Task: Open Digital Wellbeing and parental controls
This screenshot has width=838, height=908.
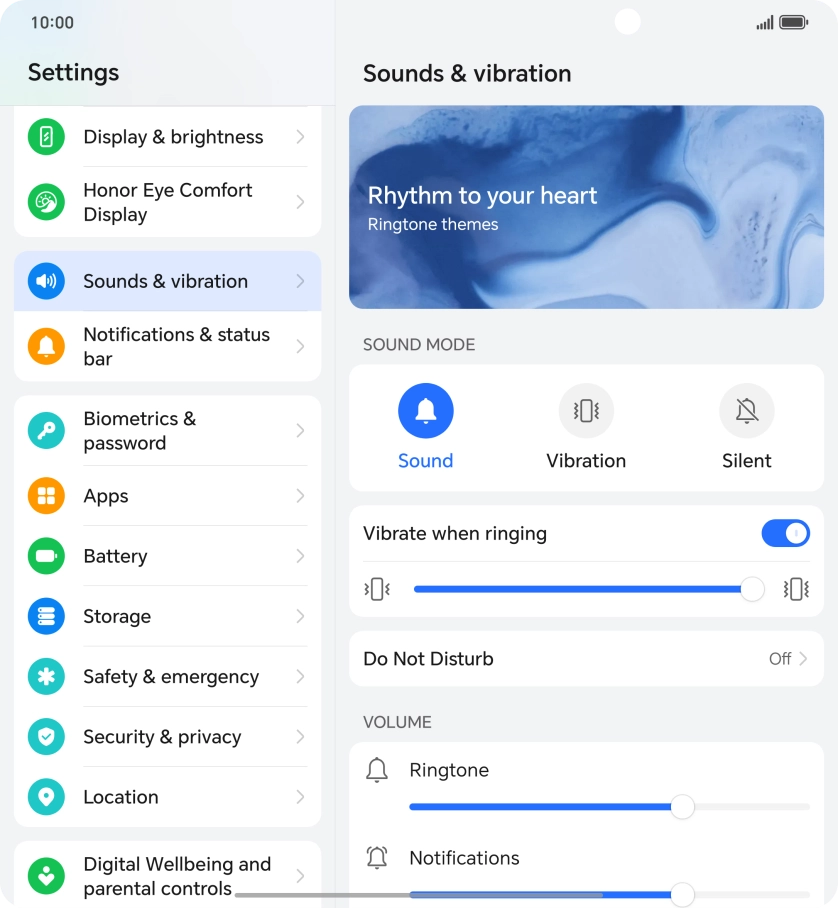Action: (167, 876)
